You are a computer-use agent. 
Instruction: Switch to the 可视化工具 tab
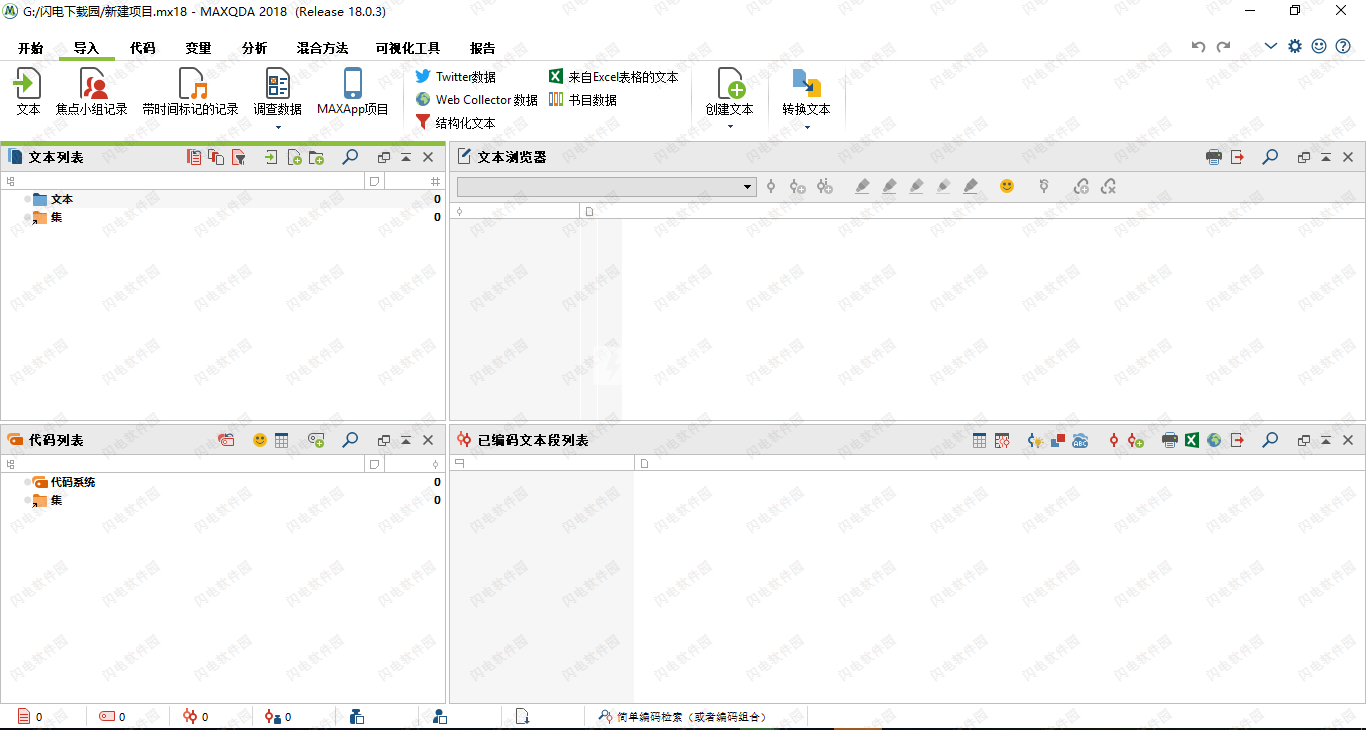click(408, 48)
